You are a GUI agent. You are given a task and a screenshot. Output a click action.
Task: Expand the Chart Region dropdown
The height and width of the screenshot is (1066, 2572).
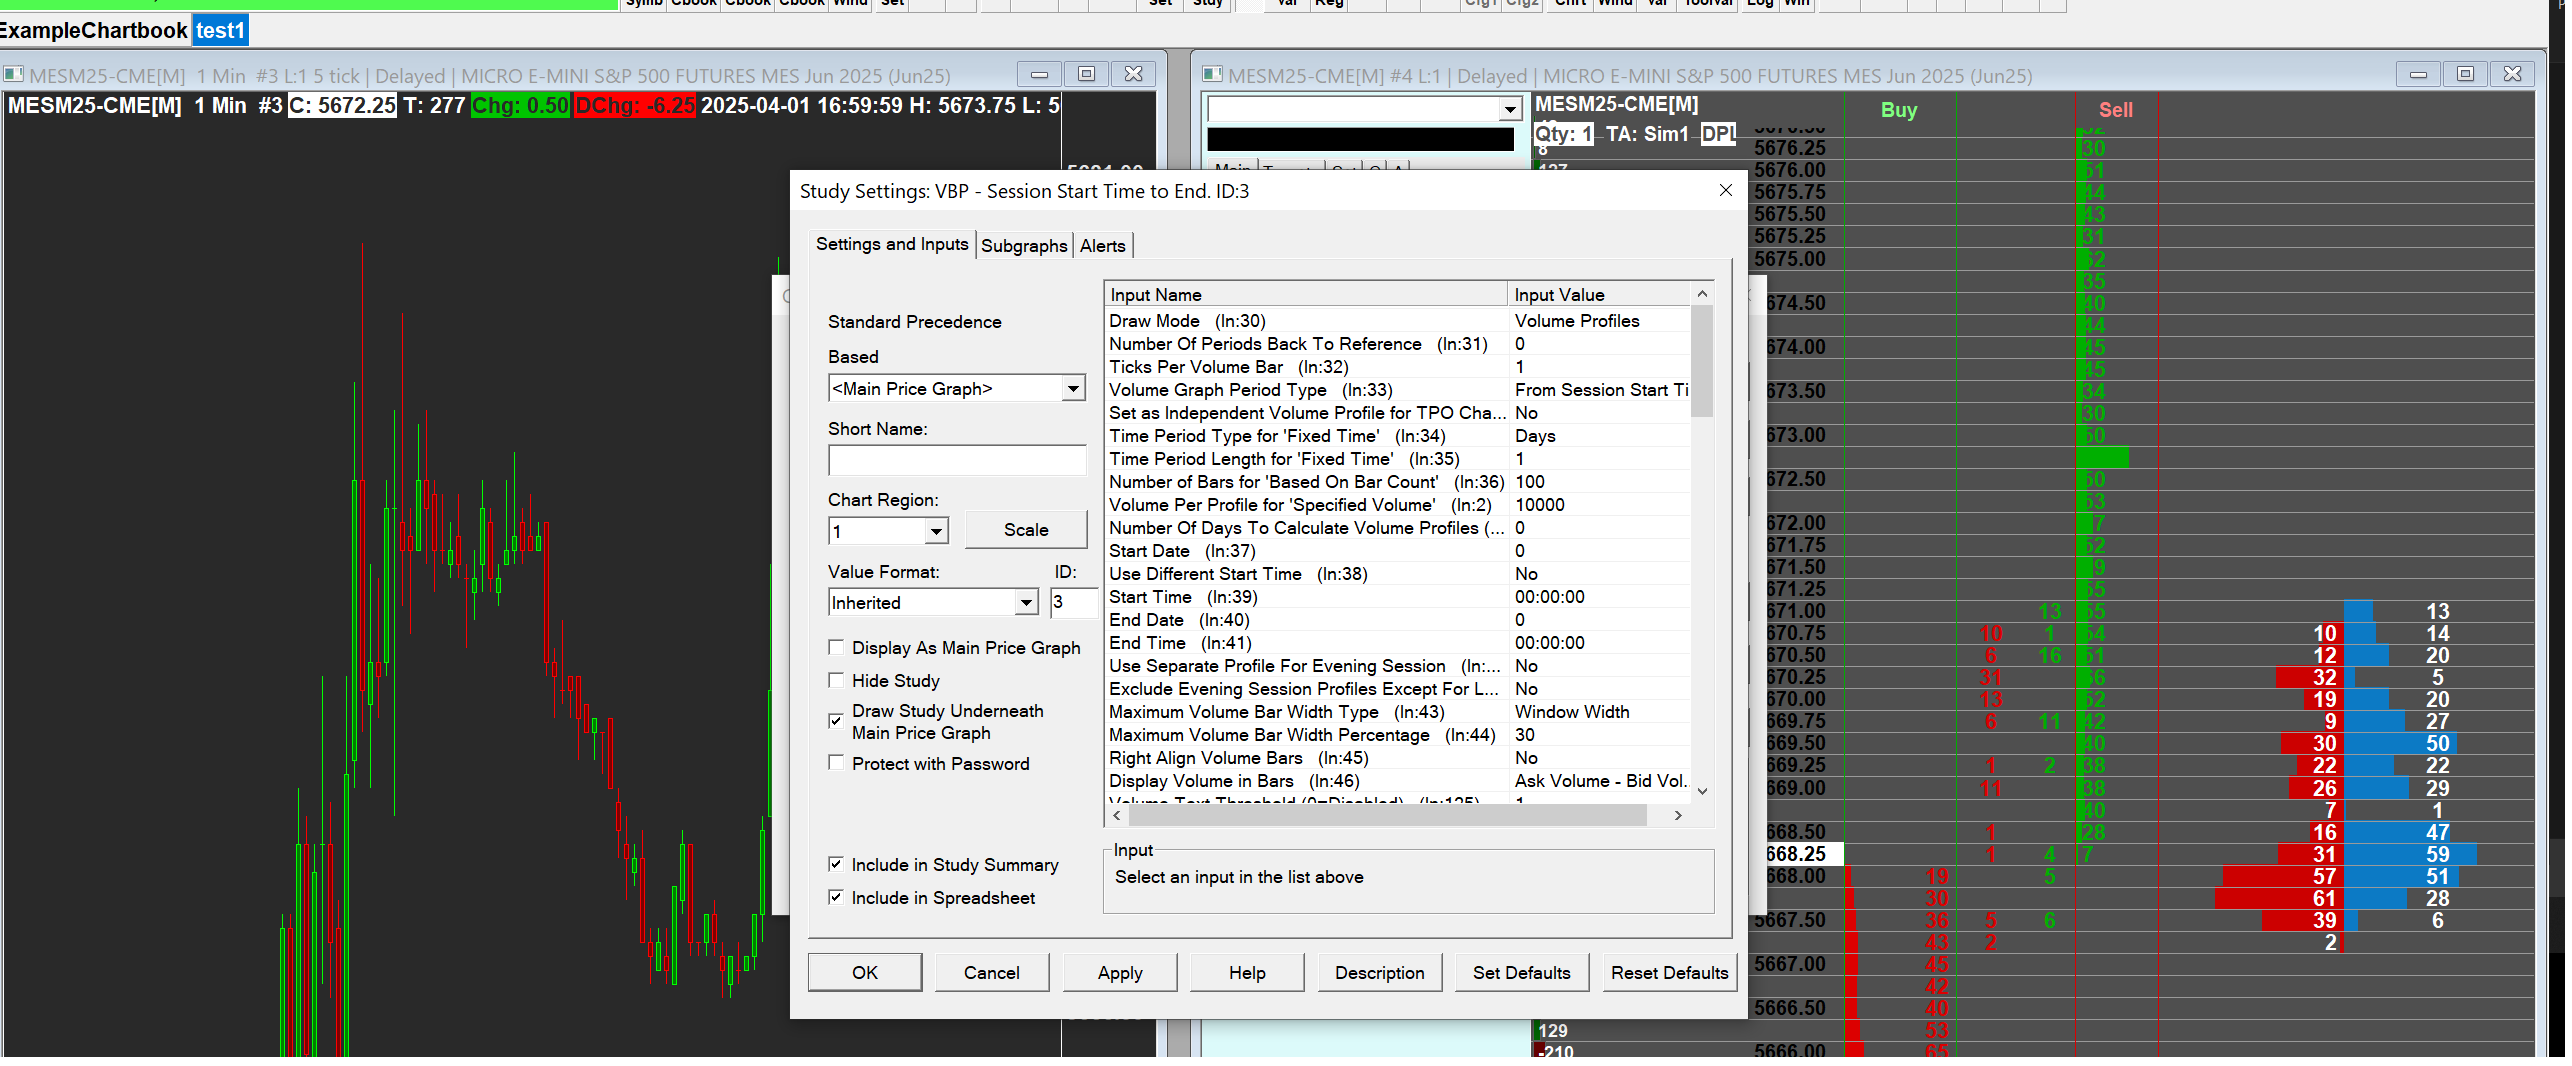point(936,532)
